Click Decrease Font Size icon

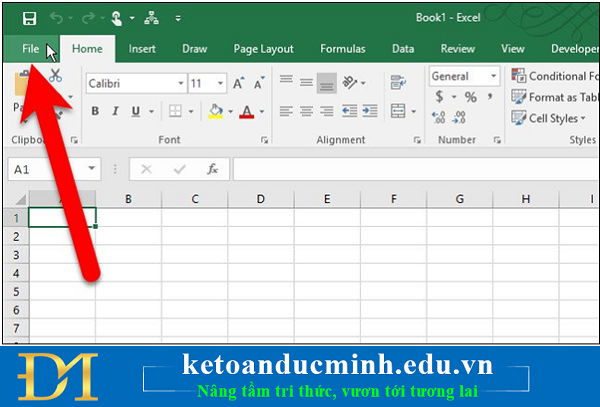click(x=259, y=83)
